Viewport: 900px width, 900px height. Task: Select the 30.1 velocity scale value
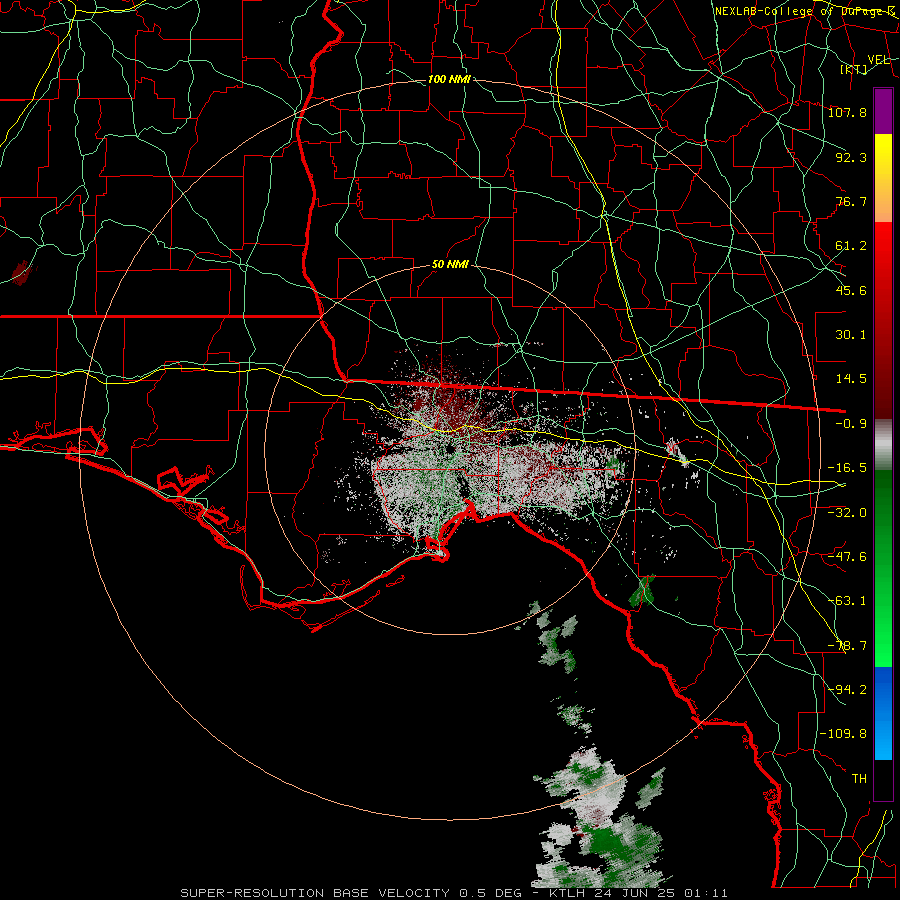pyautogui.click(x=851, y=335)
